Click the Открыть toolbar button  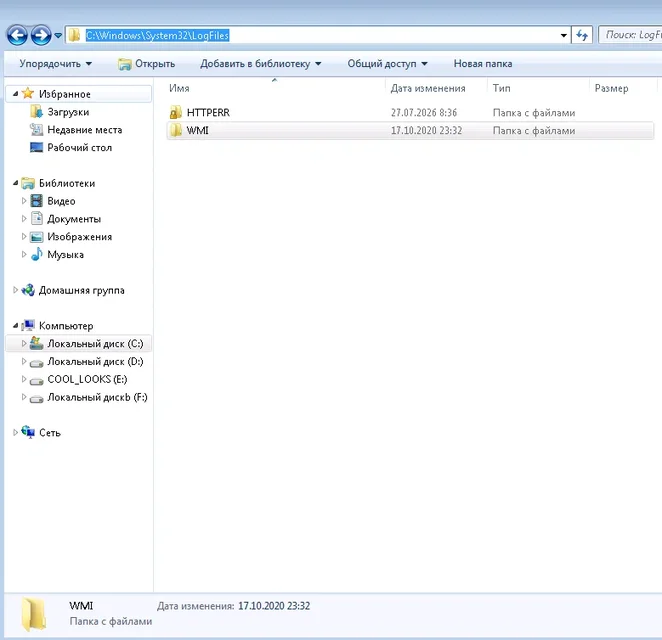pyautogui.click(x=146, y=64)
